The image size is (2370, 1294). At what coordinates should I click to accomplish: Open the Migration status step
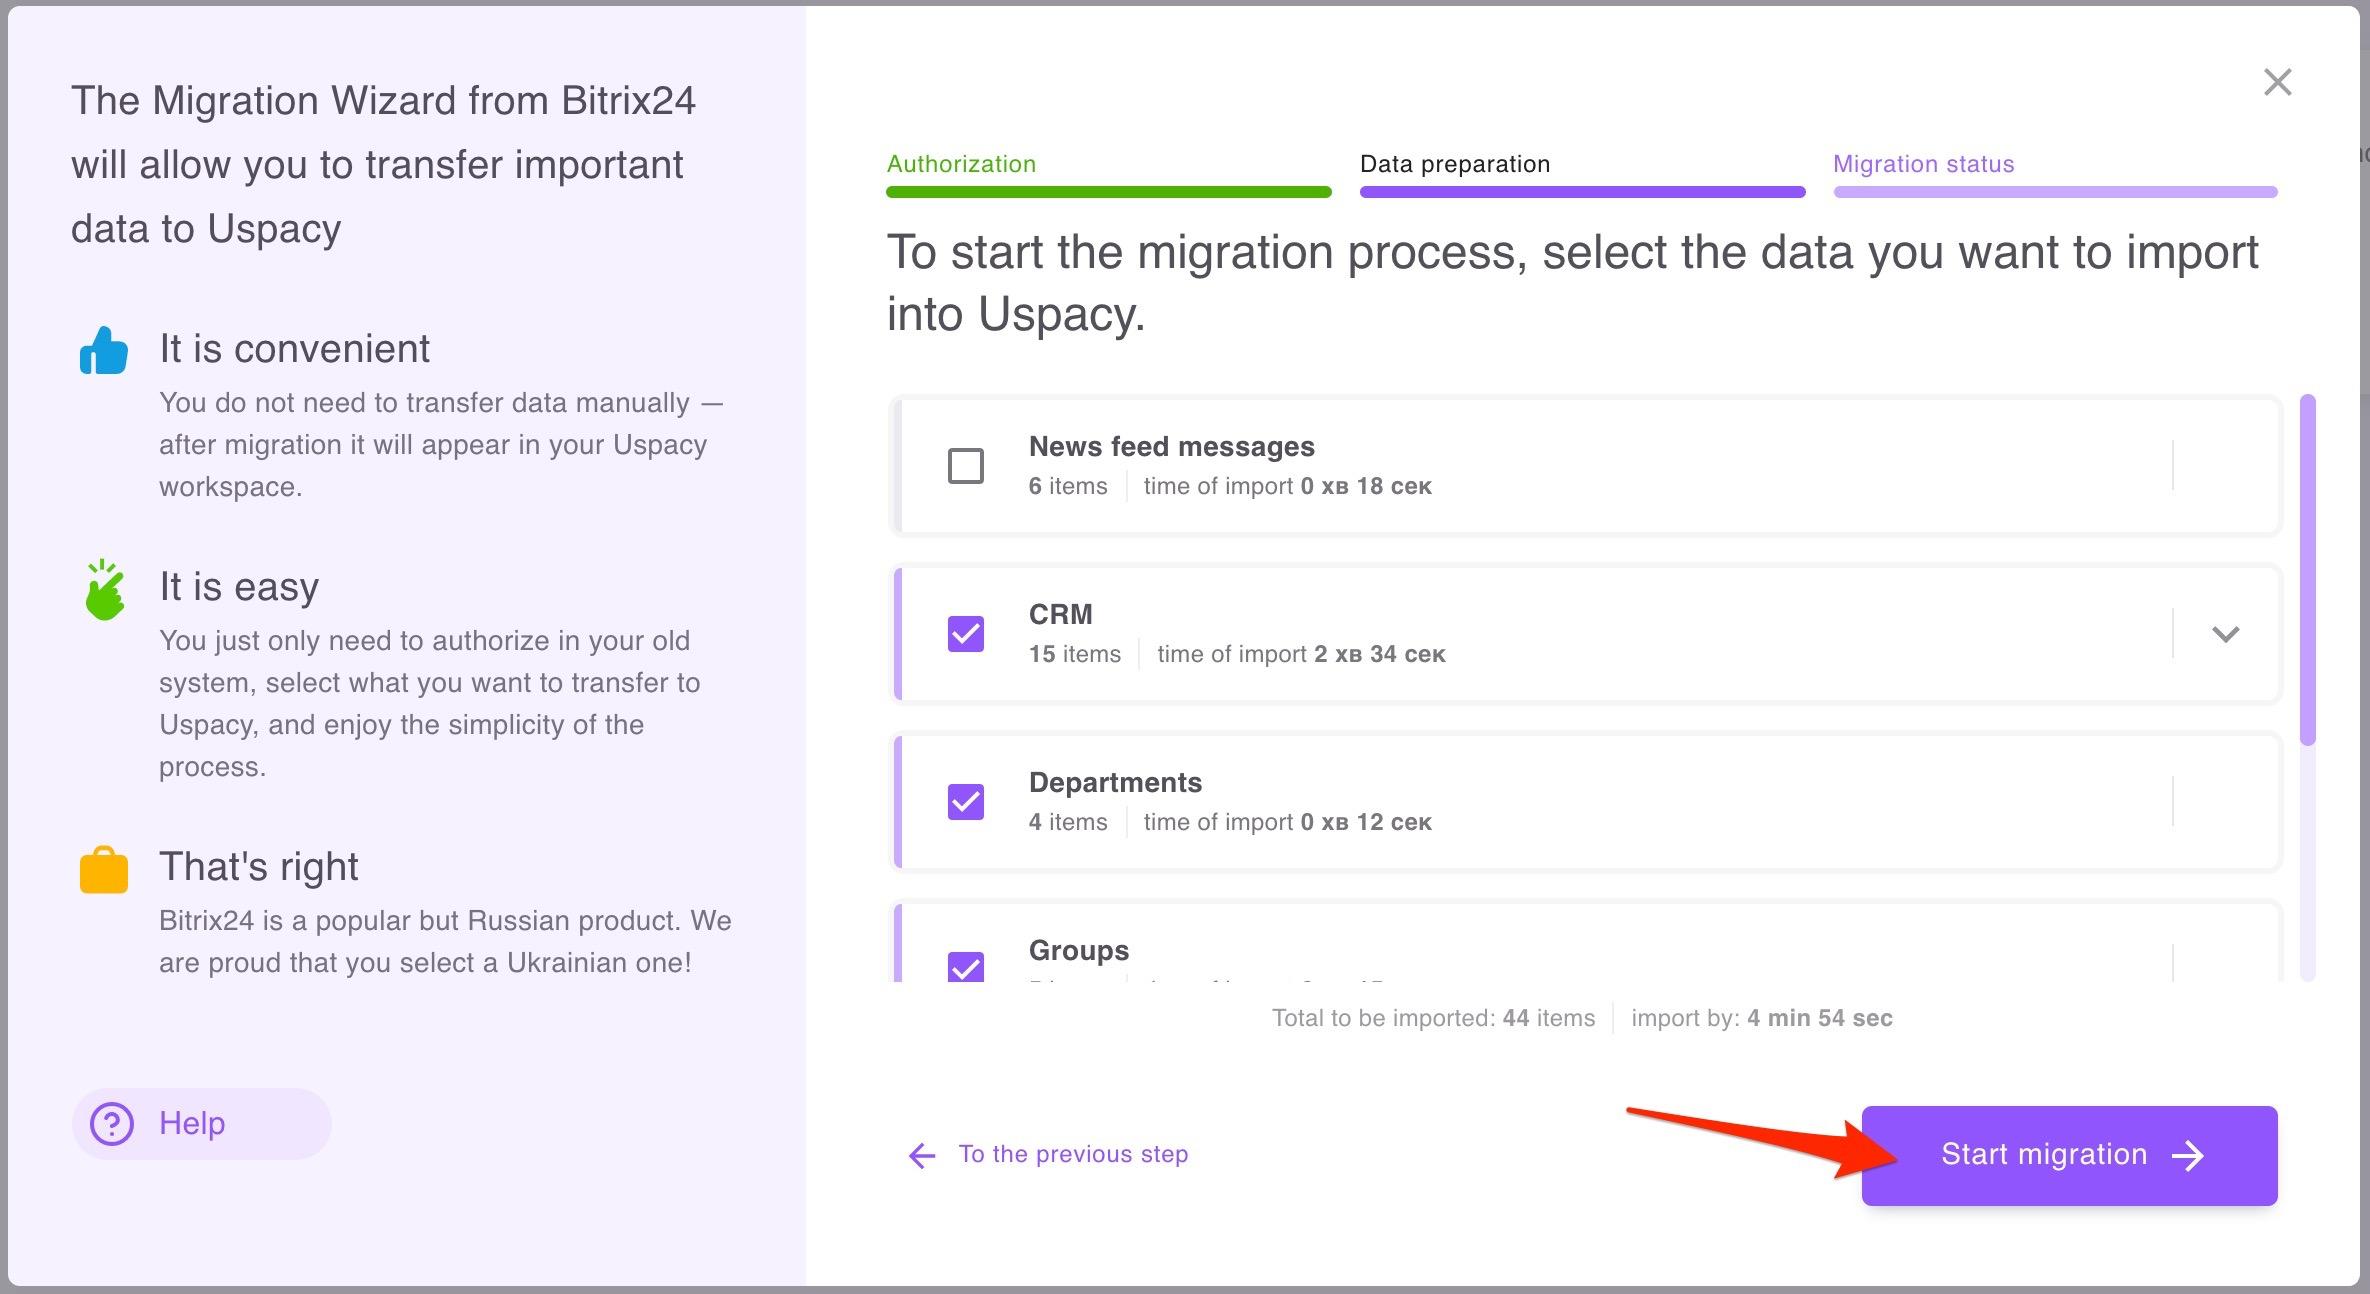pos(1923,164)
